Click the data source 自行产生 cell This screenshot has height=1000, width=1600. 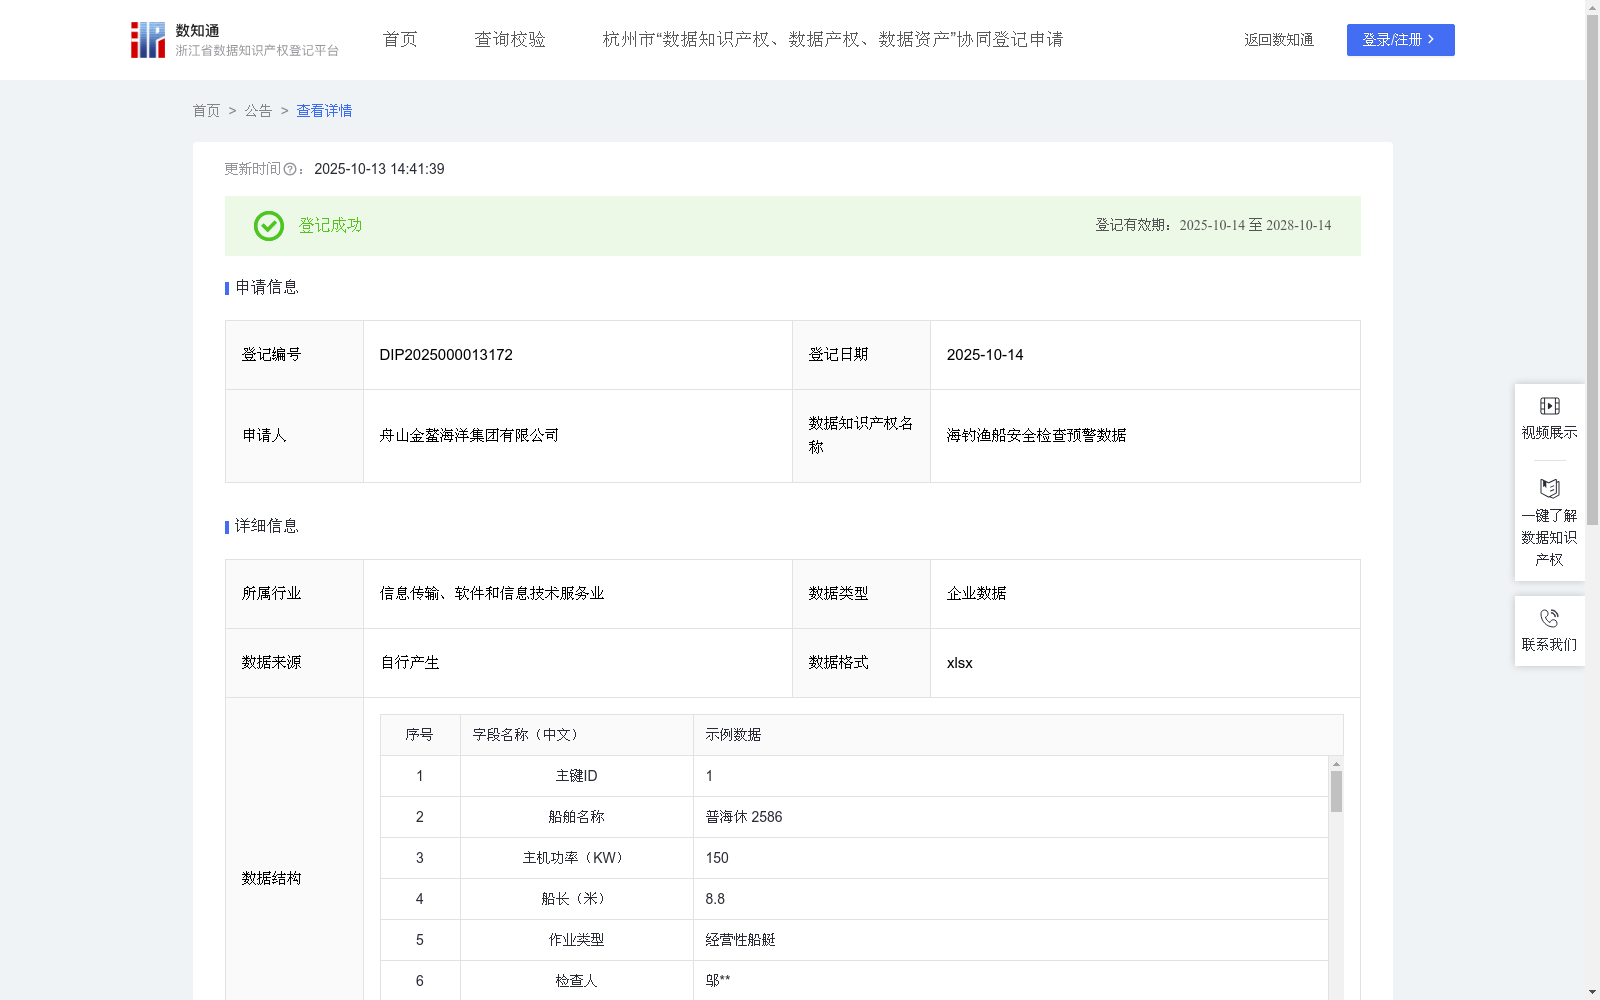[x=578, y=663]
